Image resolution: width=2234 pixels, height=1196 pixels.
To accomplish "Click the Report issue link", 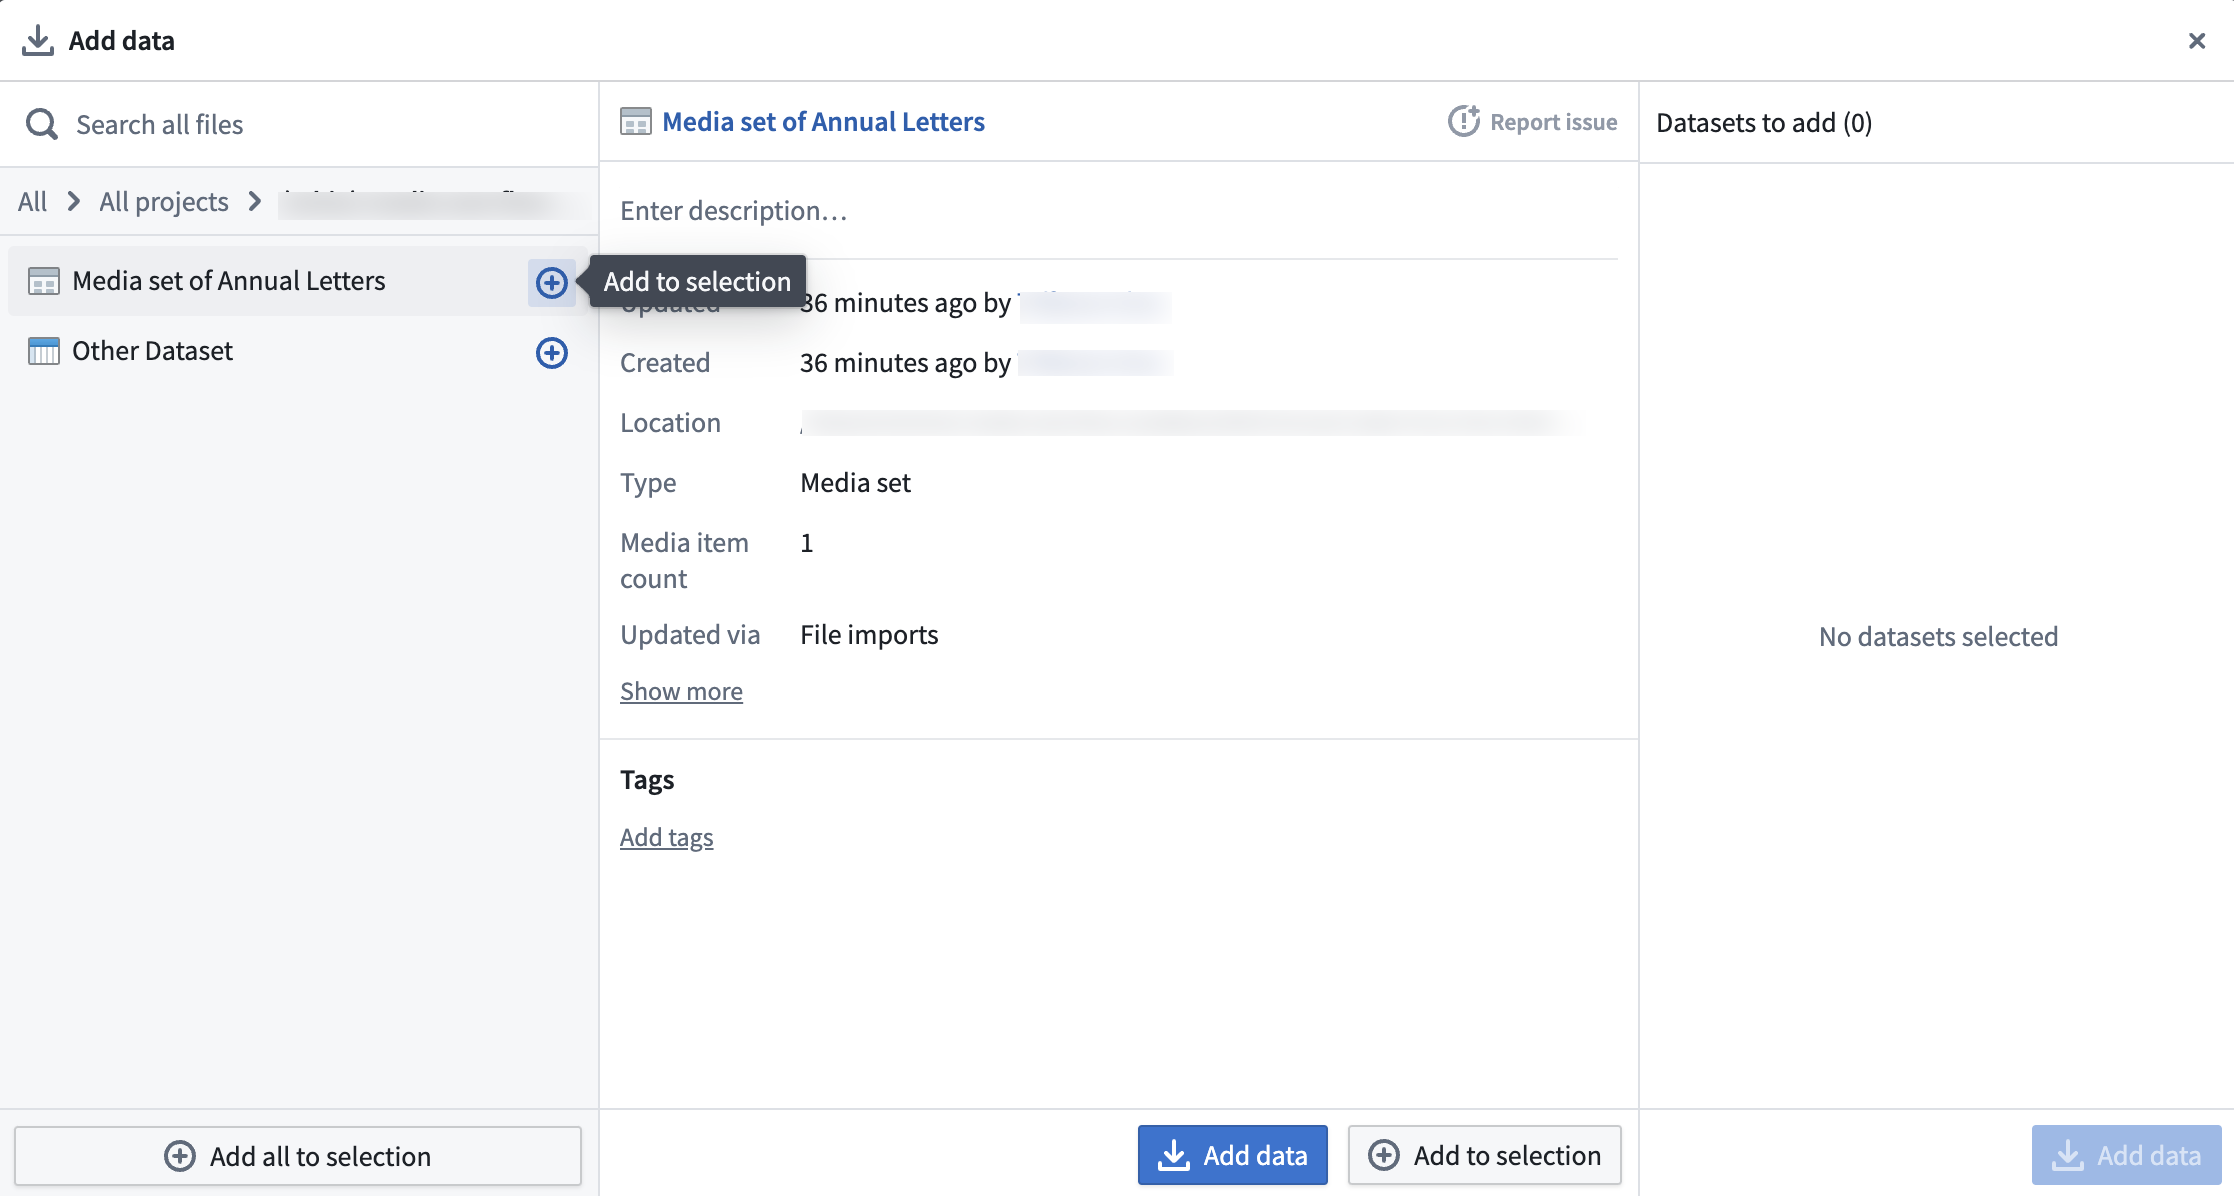I will coord(1532,122).
